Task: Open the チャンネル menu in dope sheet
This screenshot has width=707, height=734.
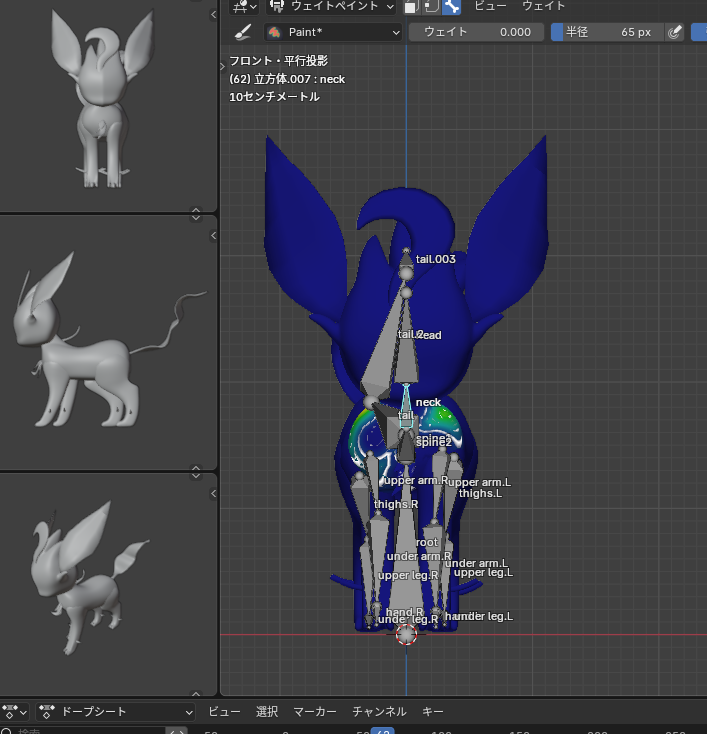Action: 379,712
